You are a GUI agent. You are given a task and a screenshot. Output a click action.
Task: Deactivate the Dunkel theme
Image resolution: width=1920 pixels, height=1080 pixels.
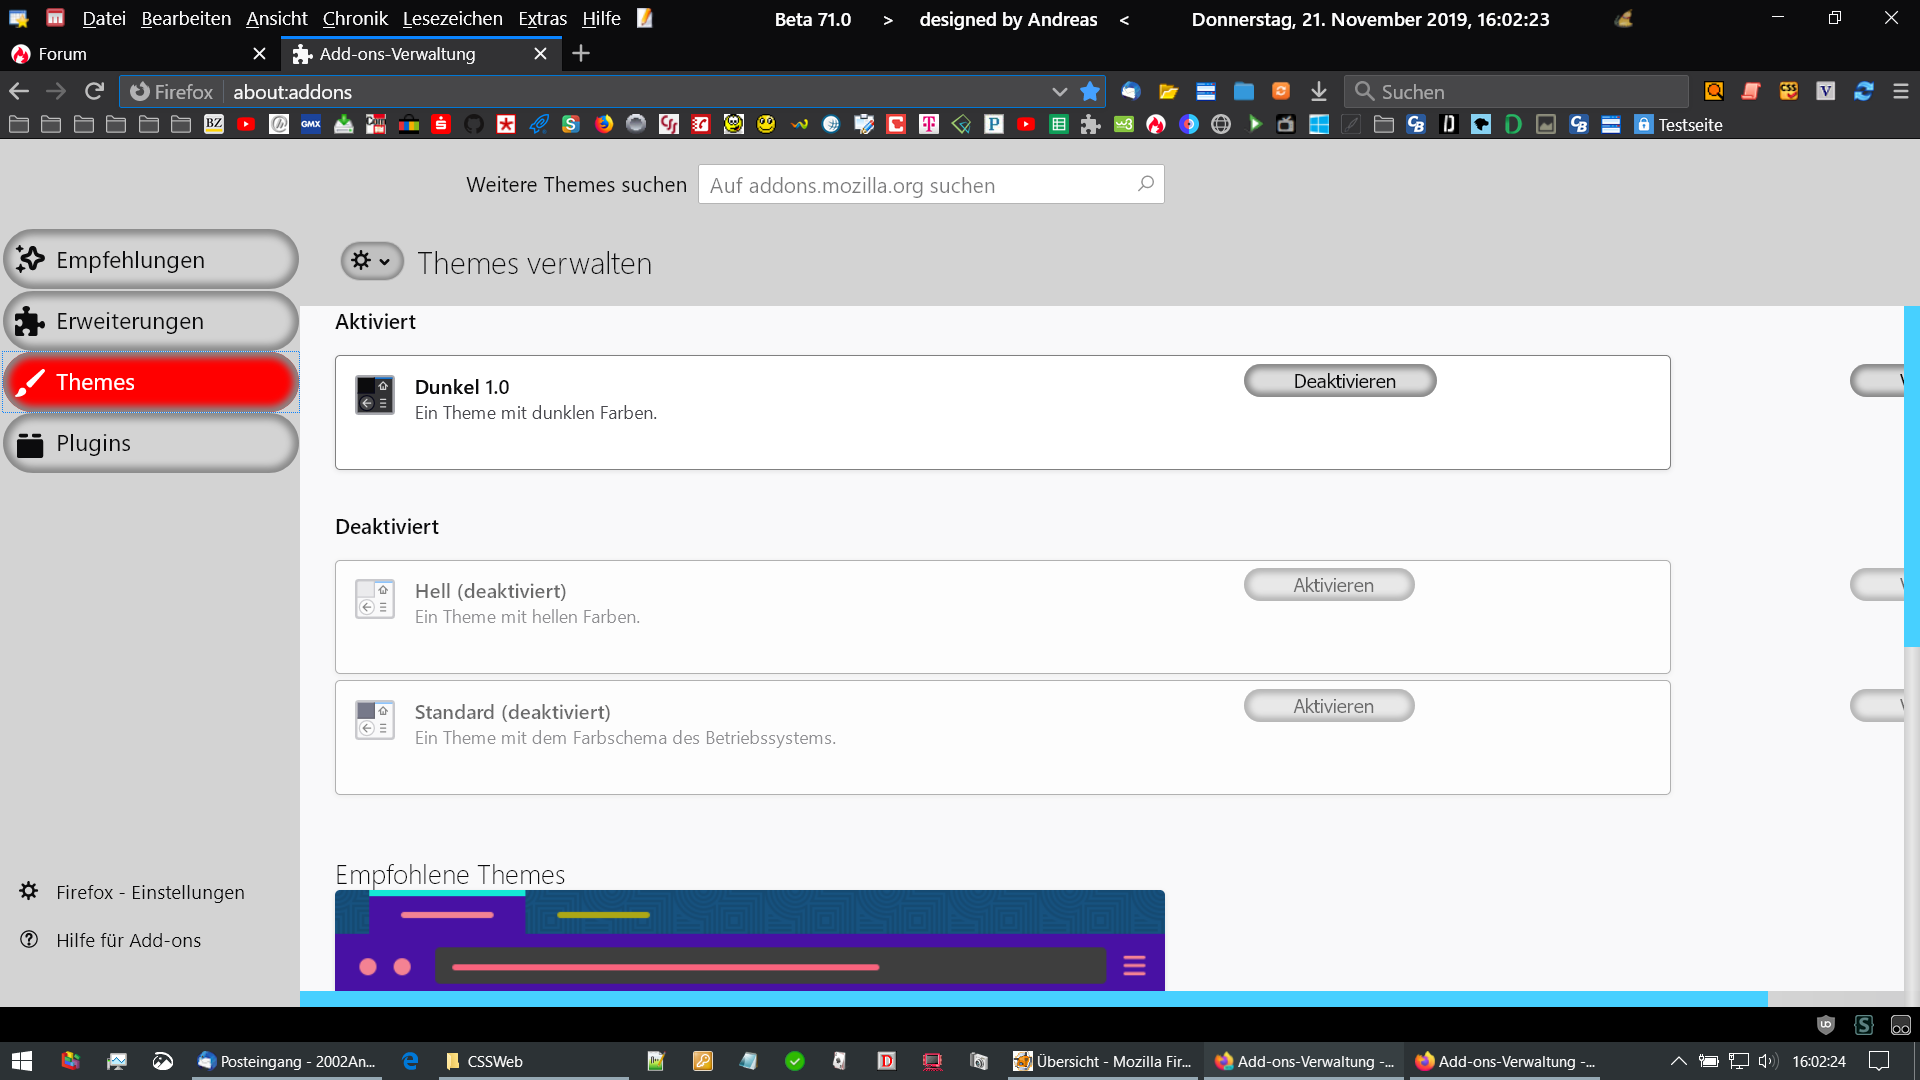pos(1340,381)
